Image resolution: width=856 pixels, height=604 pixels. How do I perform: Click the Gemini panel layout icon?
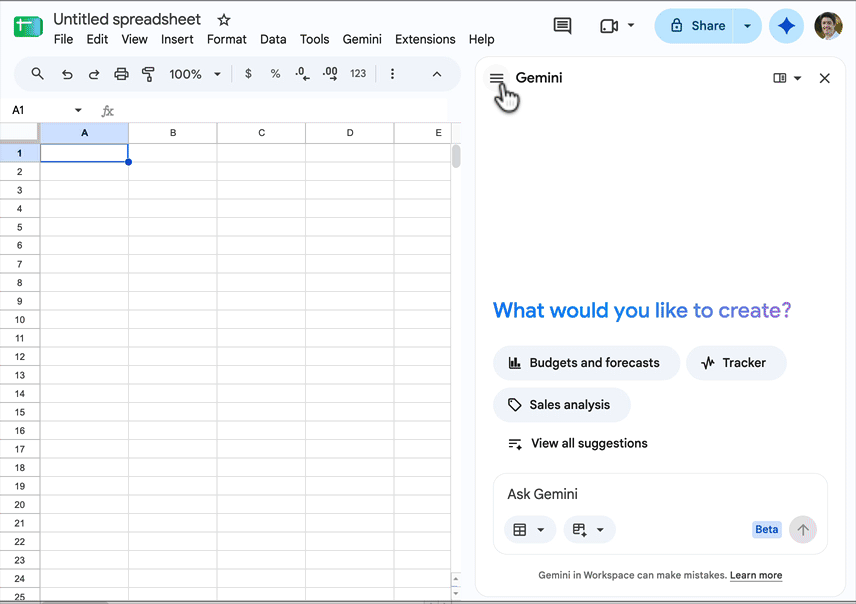coord(780,78)
